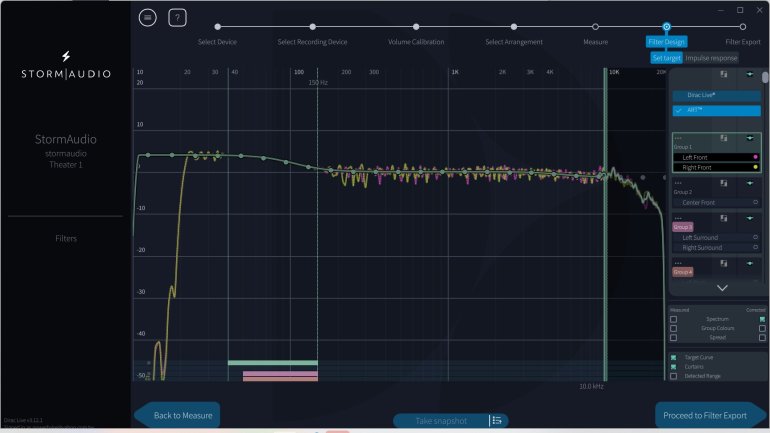Open the help question mark icon
This screenshot has width=770, height=433.
177,18
